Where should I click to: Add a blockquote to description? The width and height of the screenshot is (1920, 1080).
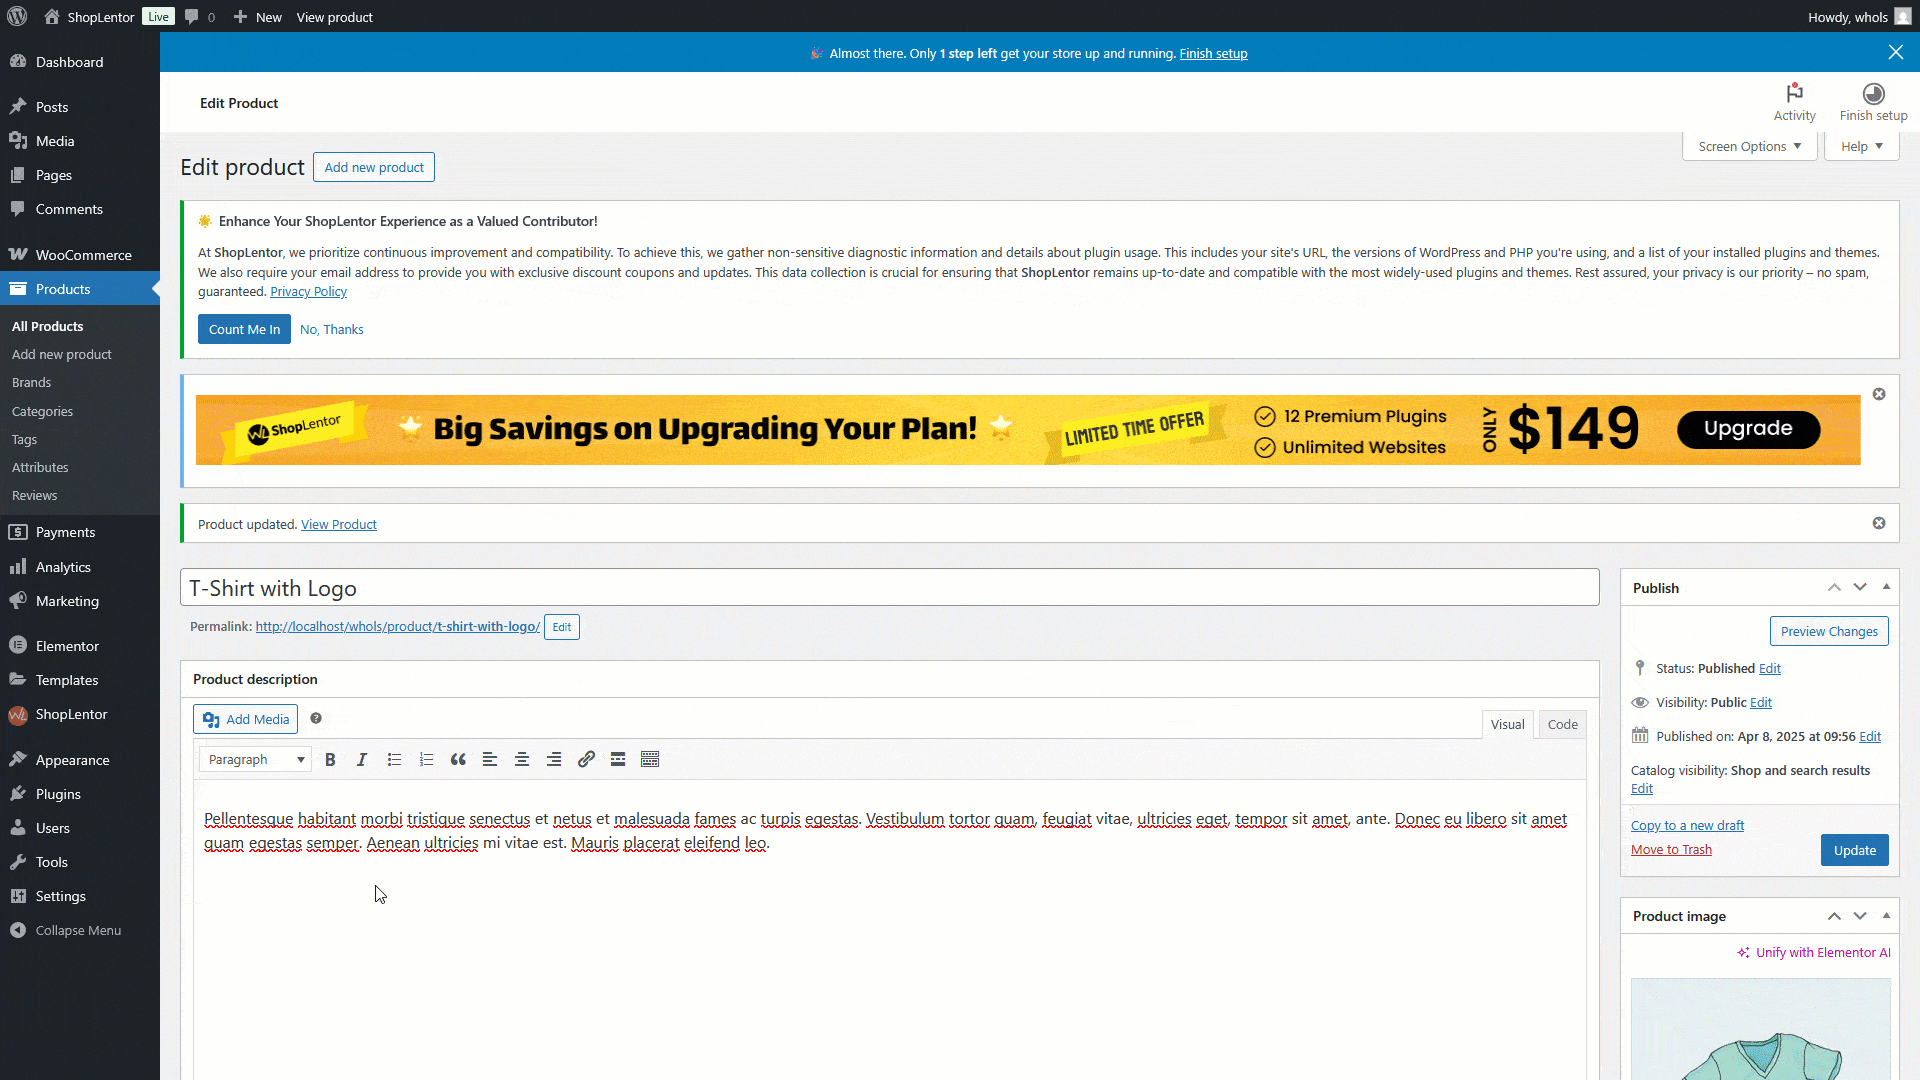tap(458, 760)
